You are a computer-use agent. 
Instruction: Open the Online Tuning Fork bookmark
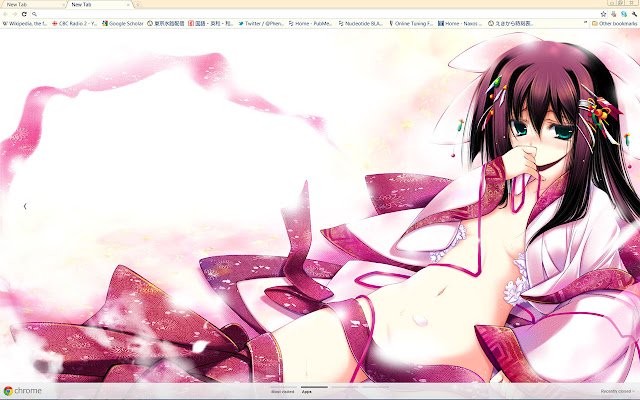pos(411,24)
